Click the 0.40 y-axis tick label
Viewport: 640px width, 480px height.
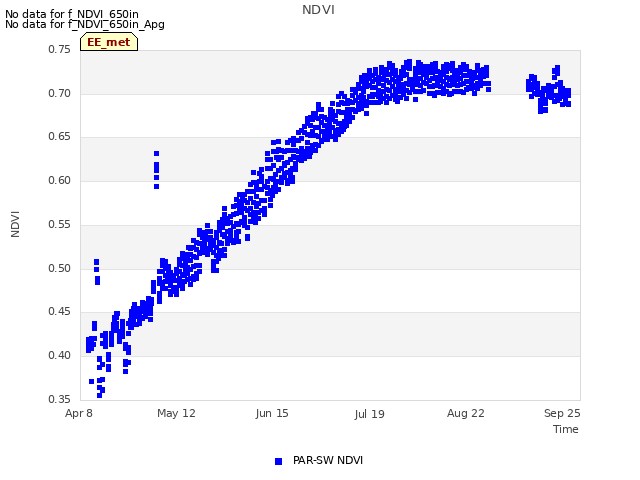60,355
